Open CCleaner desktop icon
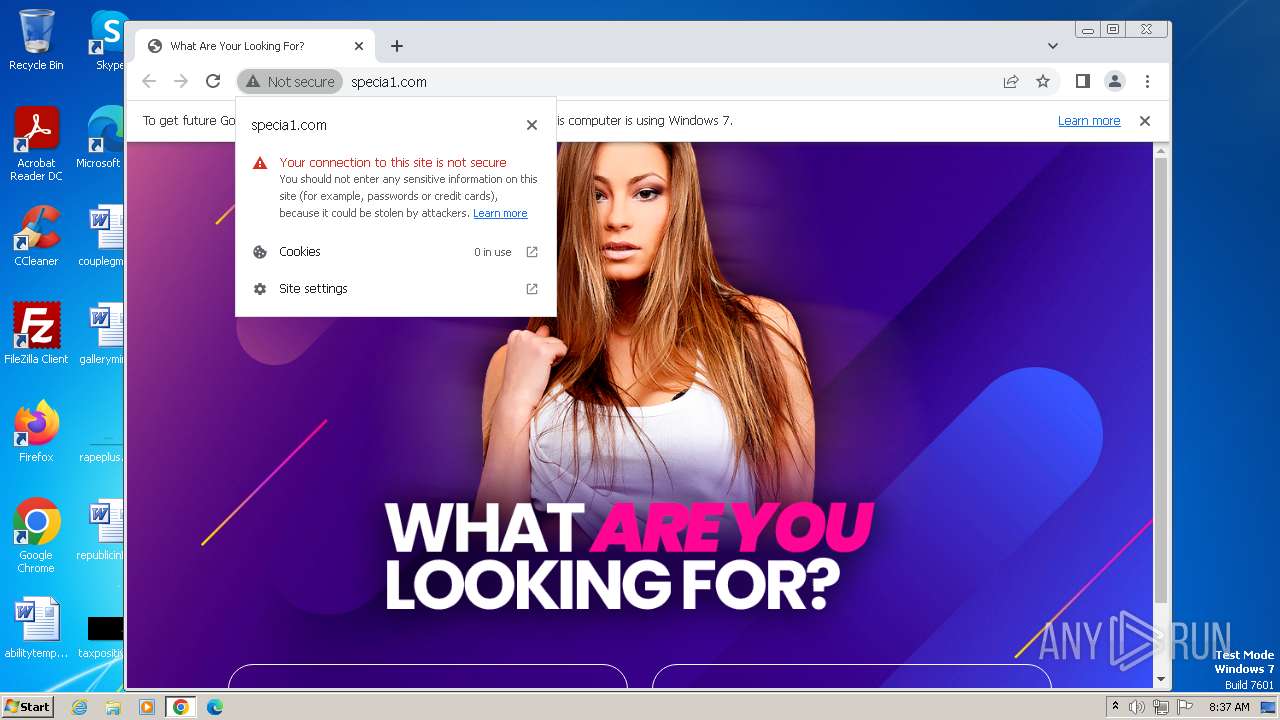1280x720 pixels. point(36,236)
